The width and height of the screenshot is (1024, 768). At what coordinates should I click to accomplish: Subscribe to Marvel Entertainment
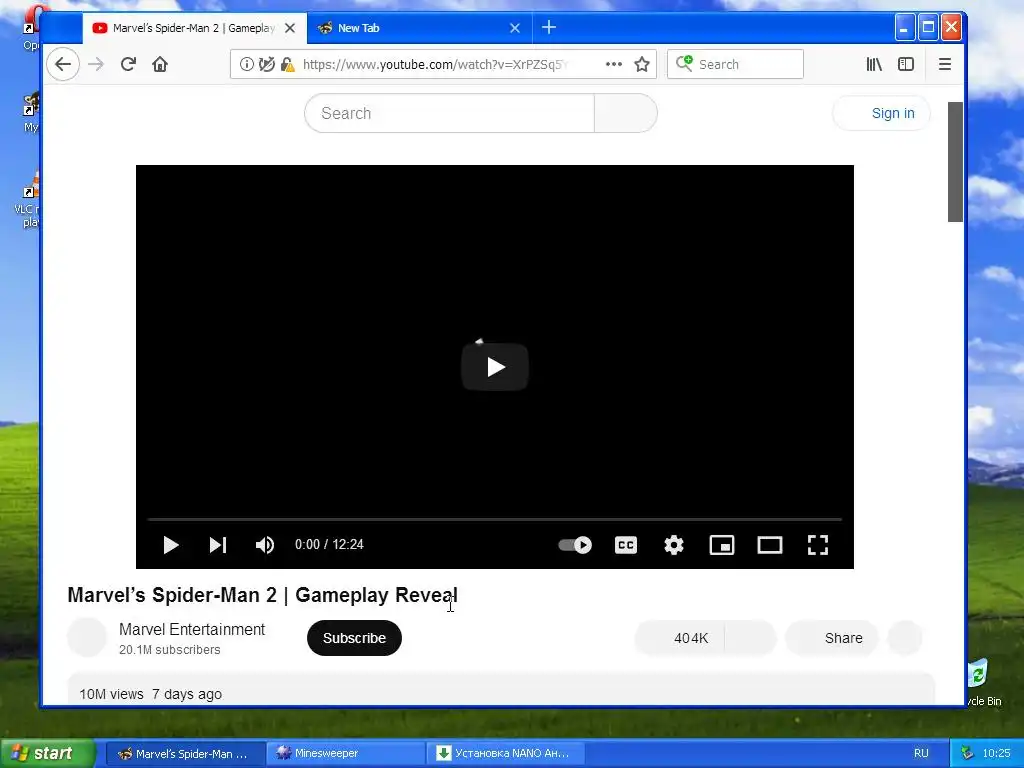pyautogui.click(x=355, y=638)
